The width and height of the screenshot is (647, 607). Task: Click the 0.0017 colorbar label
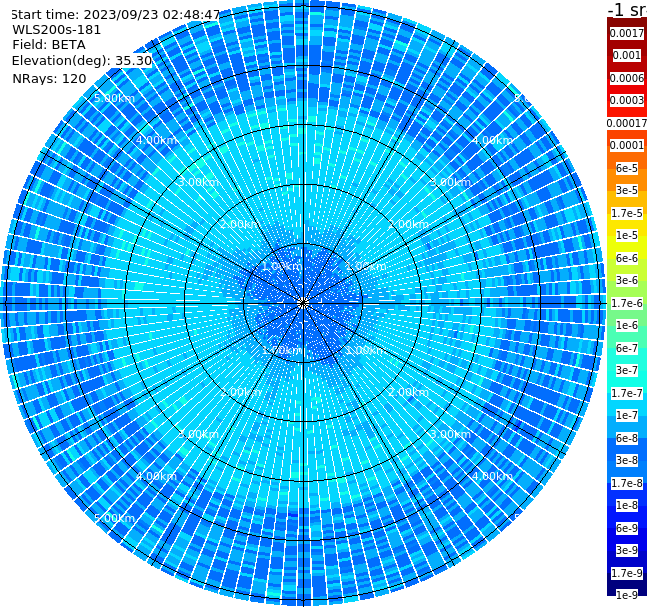(627, 33)
